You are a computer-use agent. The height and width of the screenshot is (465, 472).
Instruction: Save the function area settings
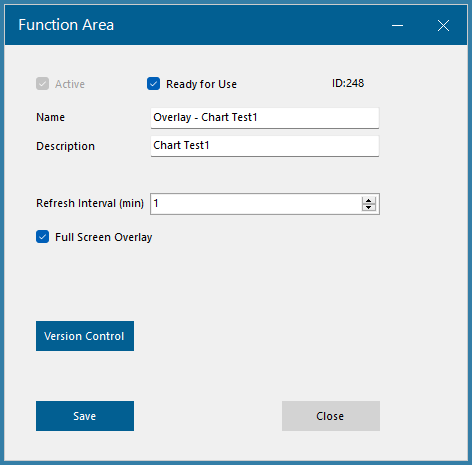click(x=85, y=416)
